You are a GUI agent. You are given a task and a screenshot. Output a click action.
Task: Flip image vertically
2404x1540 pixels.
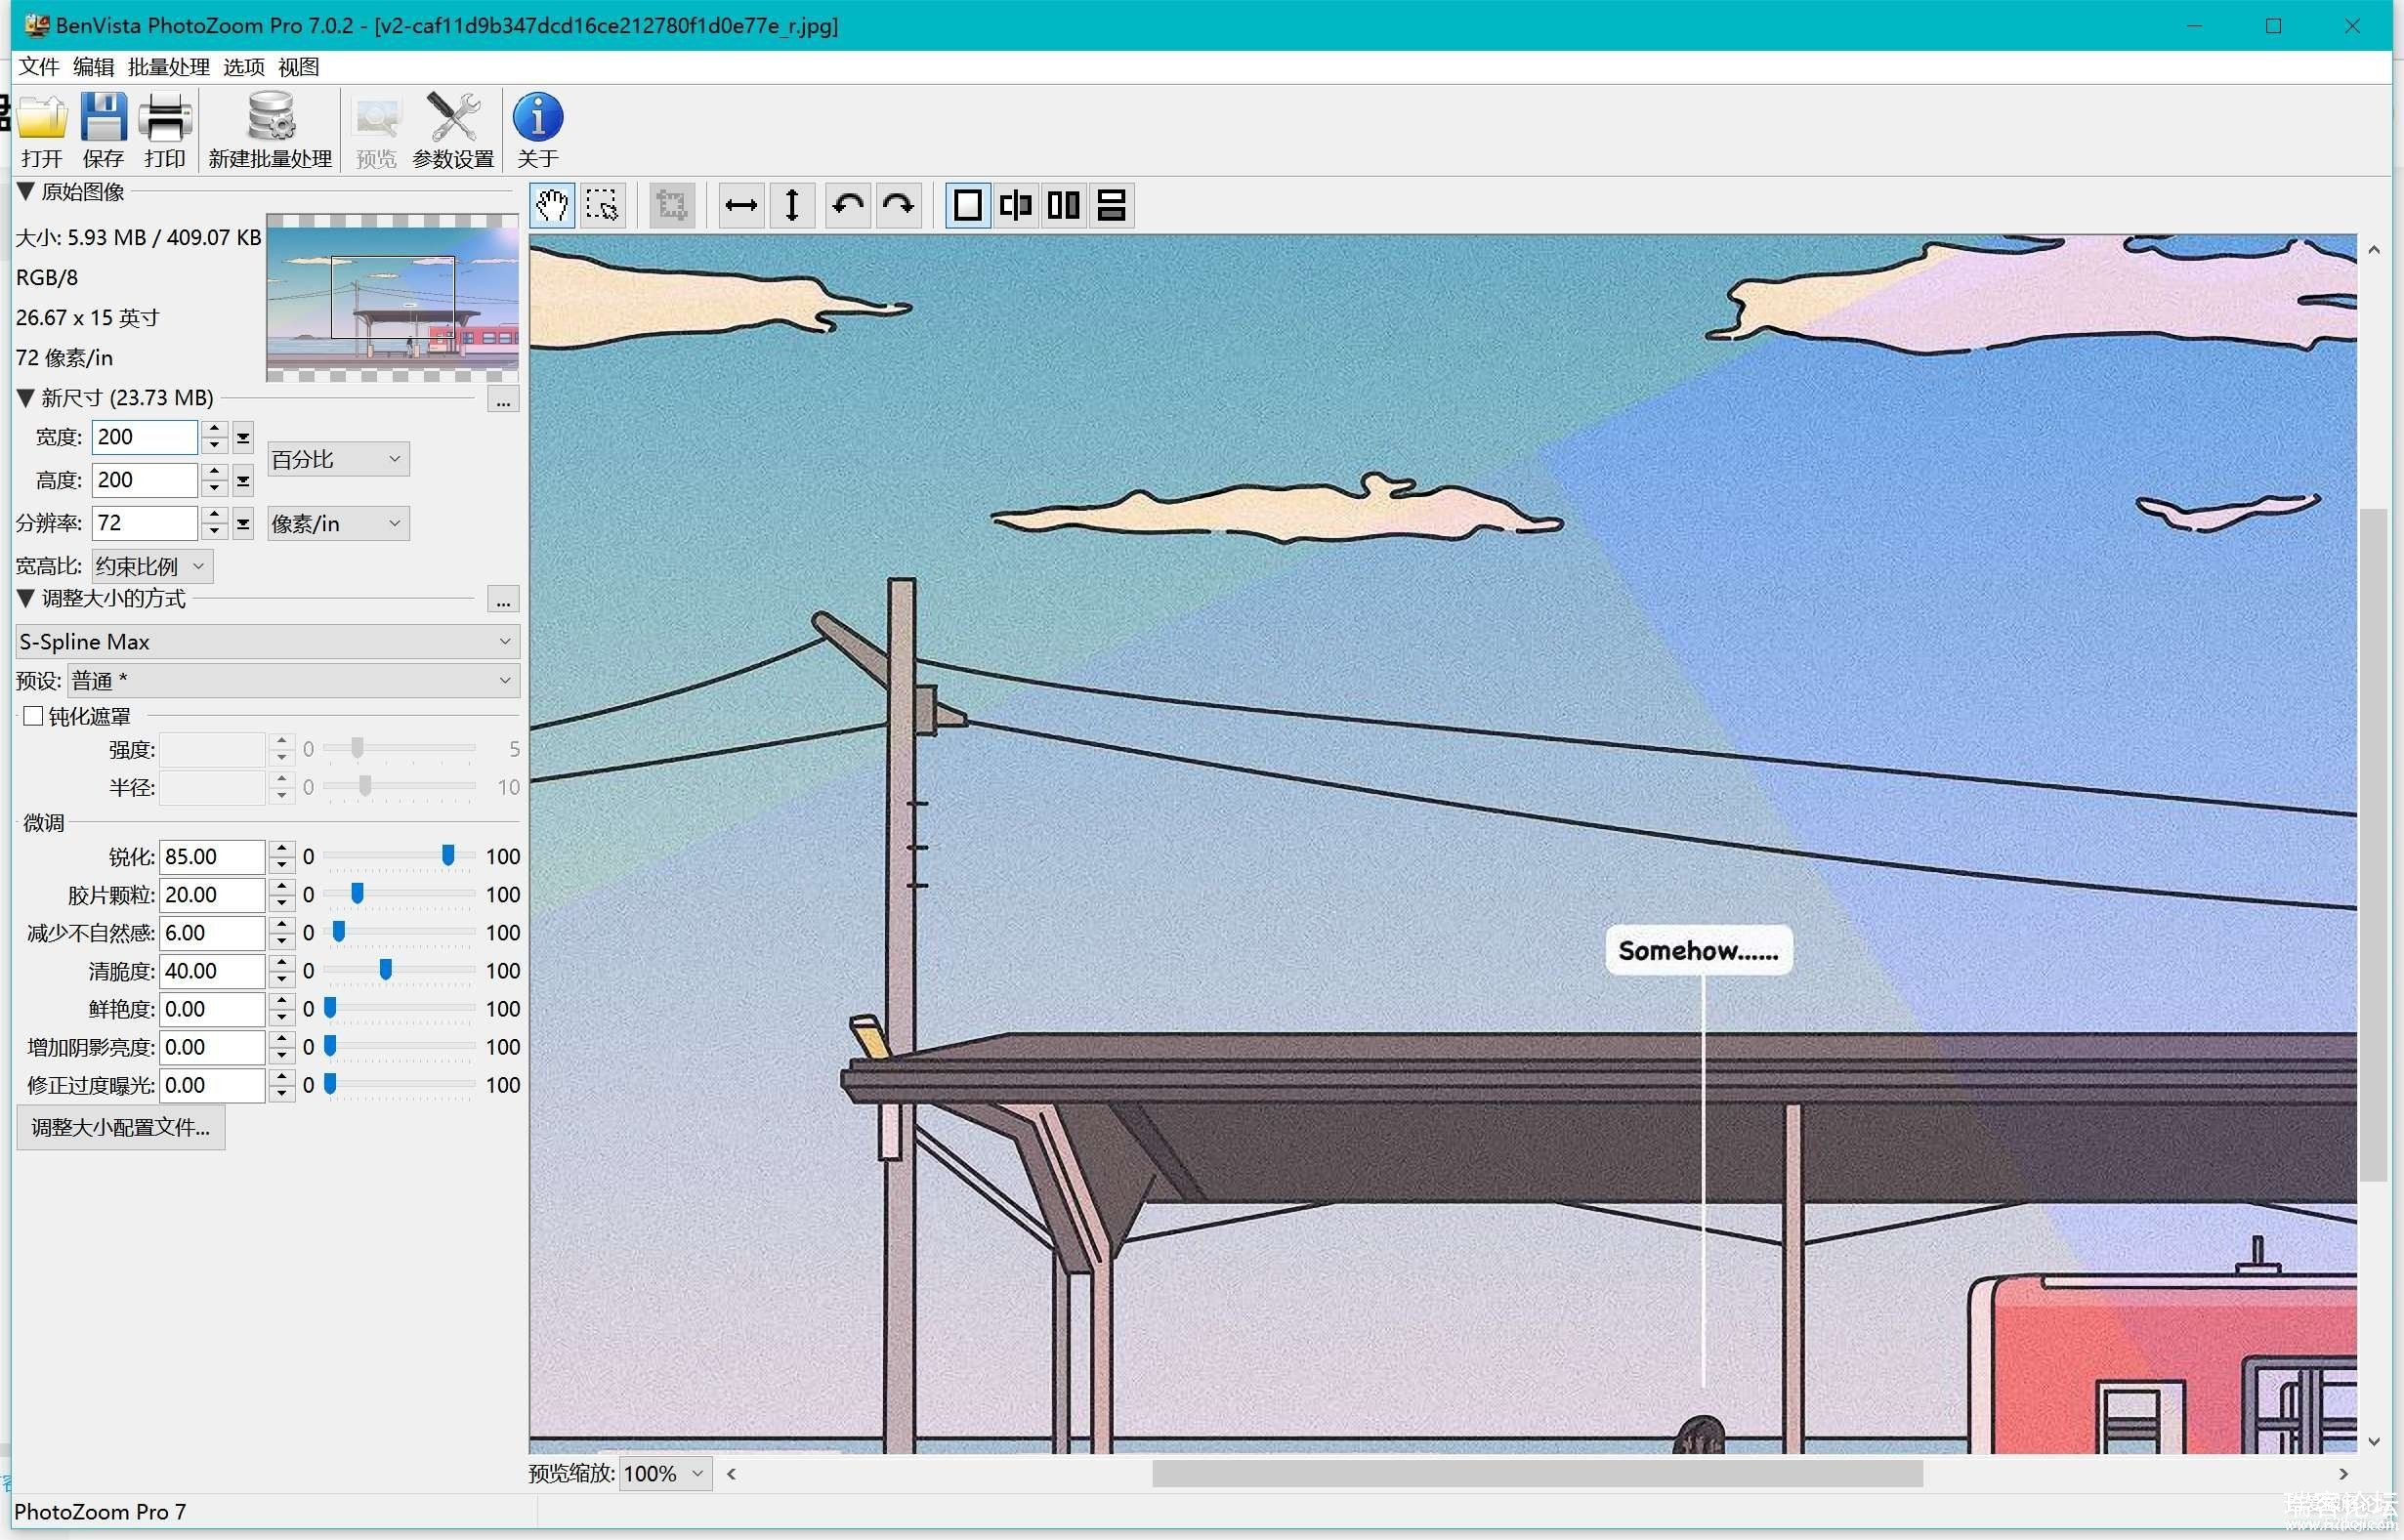click(x=792, y=205)
